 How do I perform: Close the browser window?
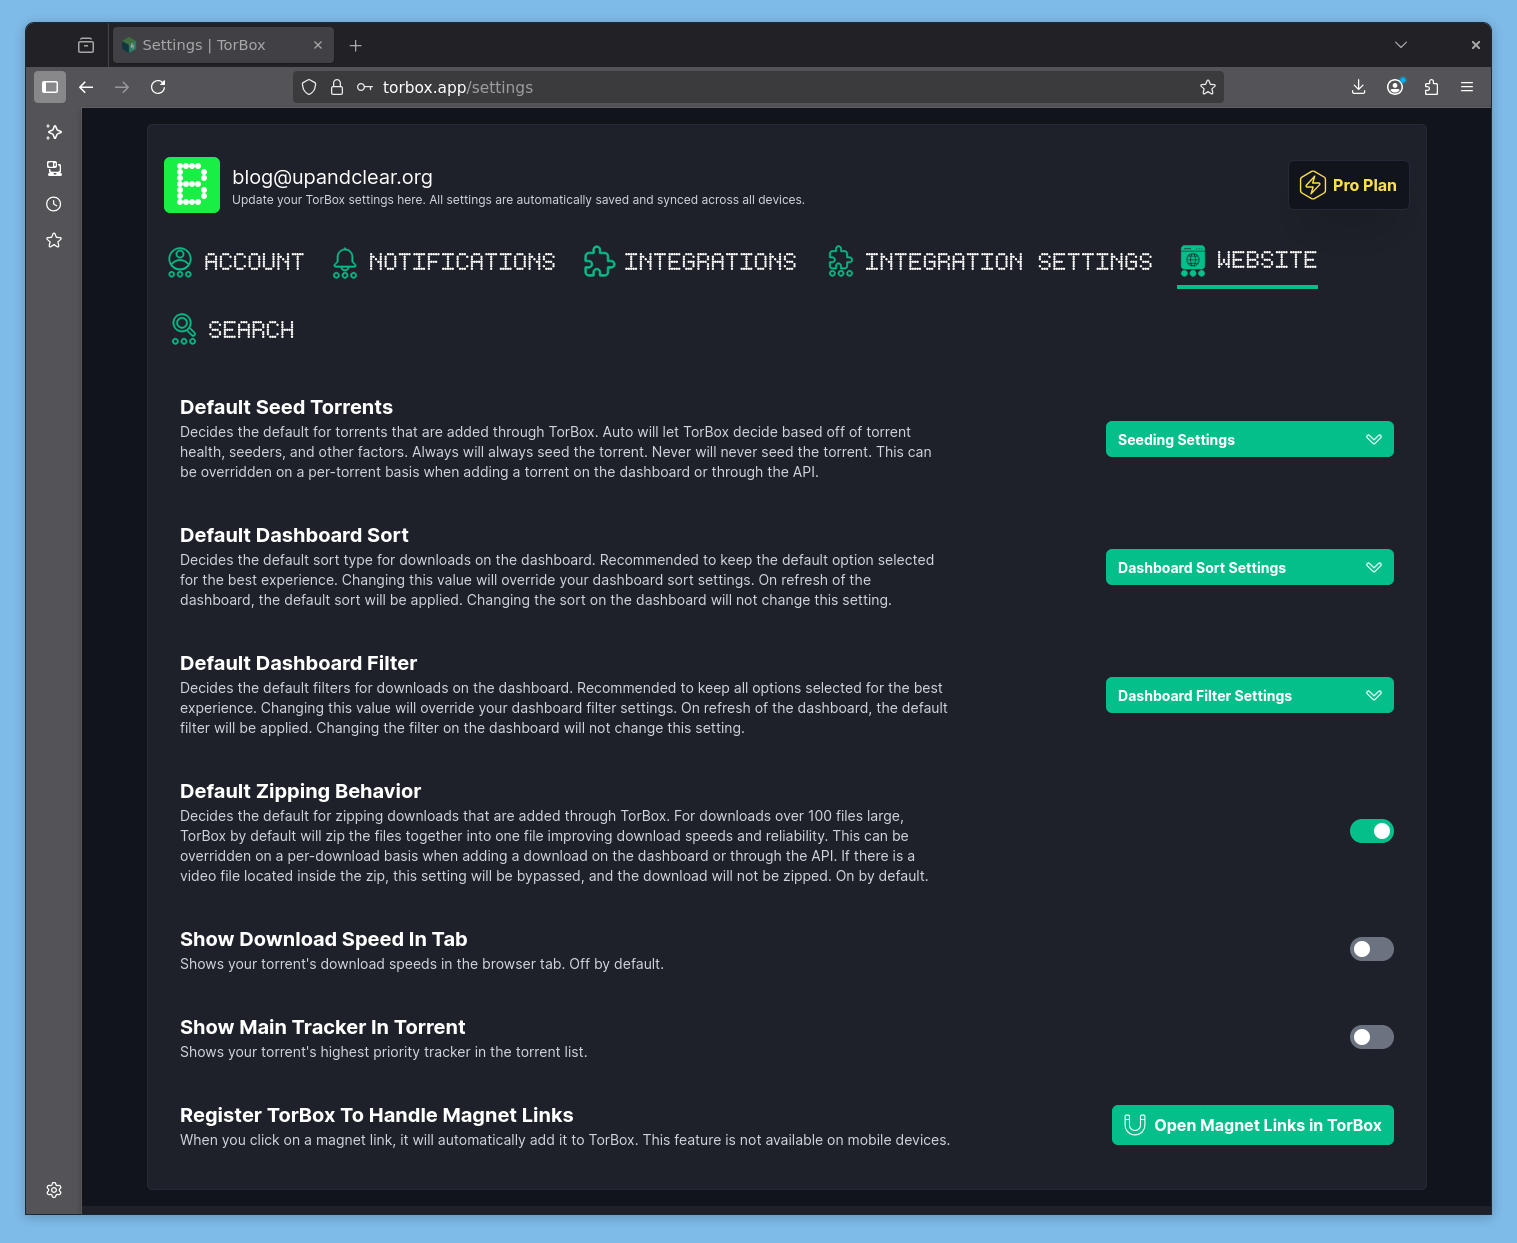coord(1475,45)
